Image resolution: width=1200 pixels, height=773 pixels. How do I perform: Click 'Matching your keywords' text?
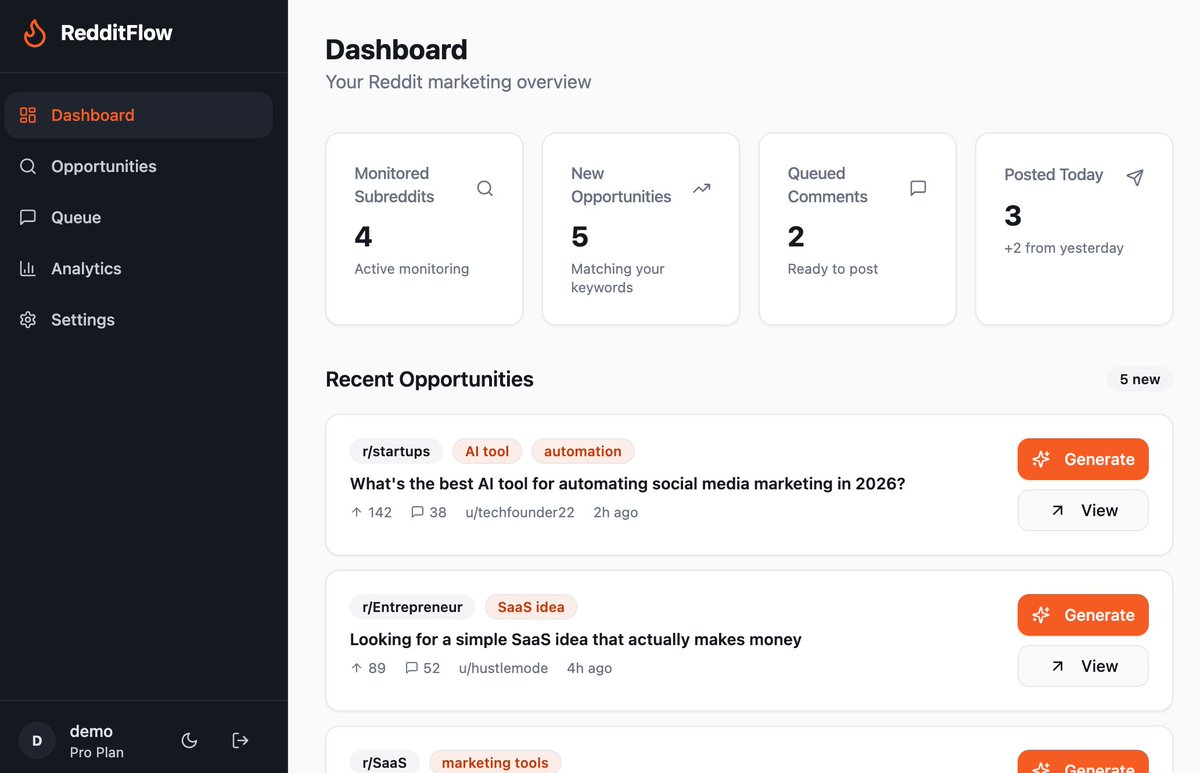click(x=617, y=278)
